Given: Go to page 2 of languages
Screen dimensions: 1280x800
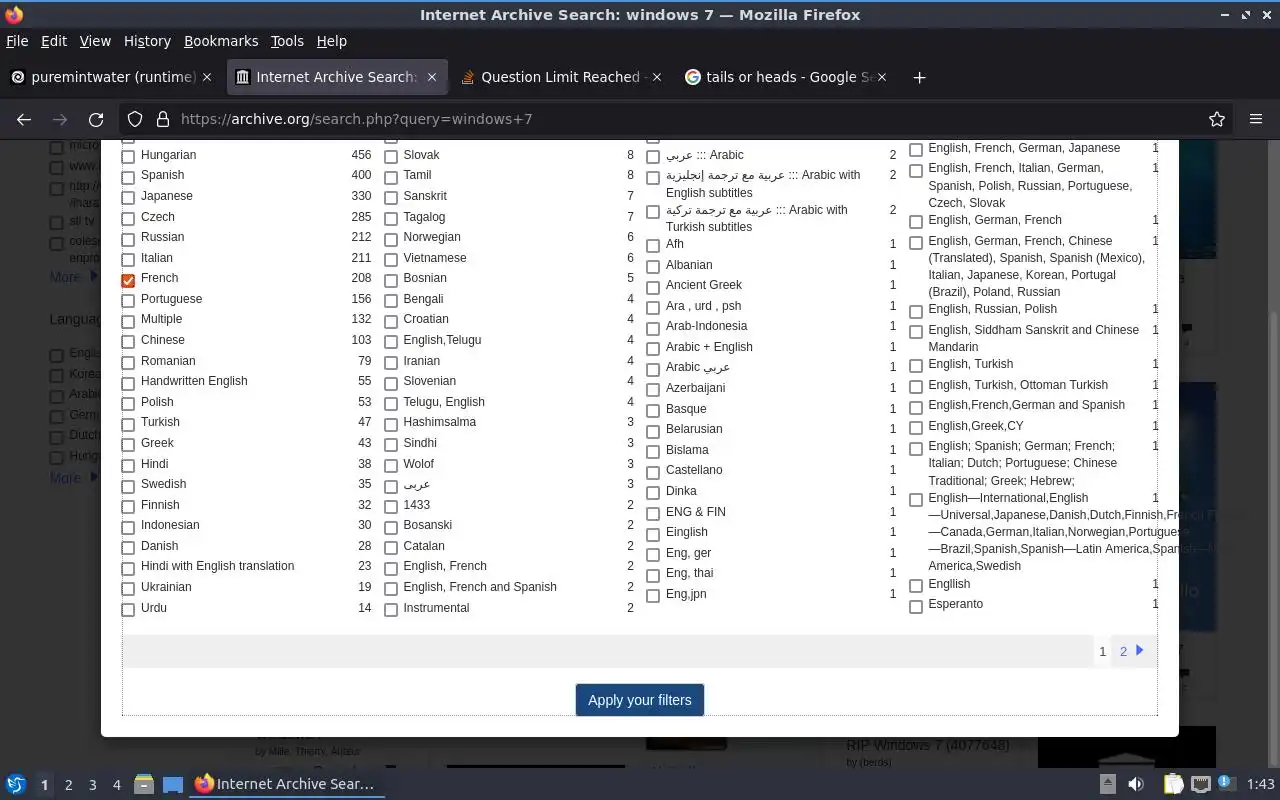Looking at the screenshot, I should tap(1123, 651).
